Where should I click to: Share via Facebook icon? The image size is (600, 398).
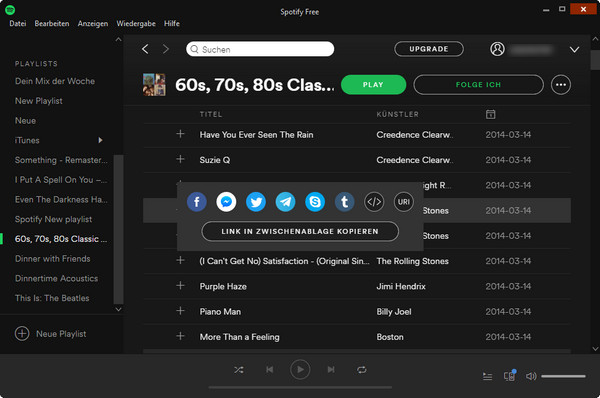197,202
